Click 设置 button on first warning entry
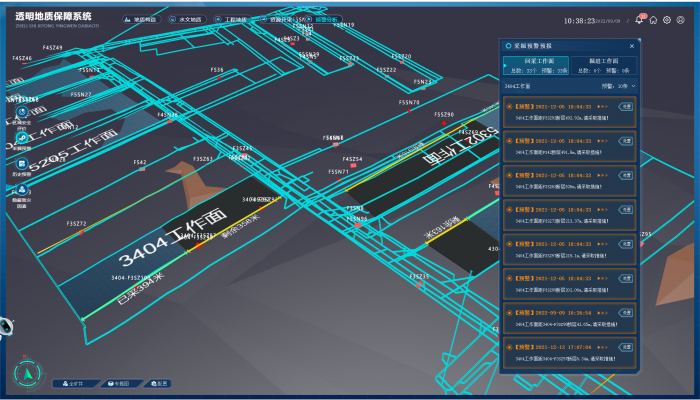Screen dimensions: 700x400 tap(626, 106)
